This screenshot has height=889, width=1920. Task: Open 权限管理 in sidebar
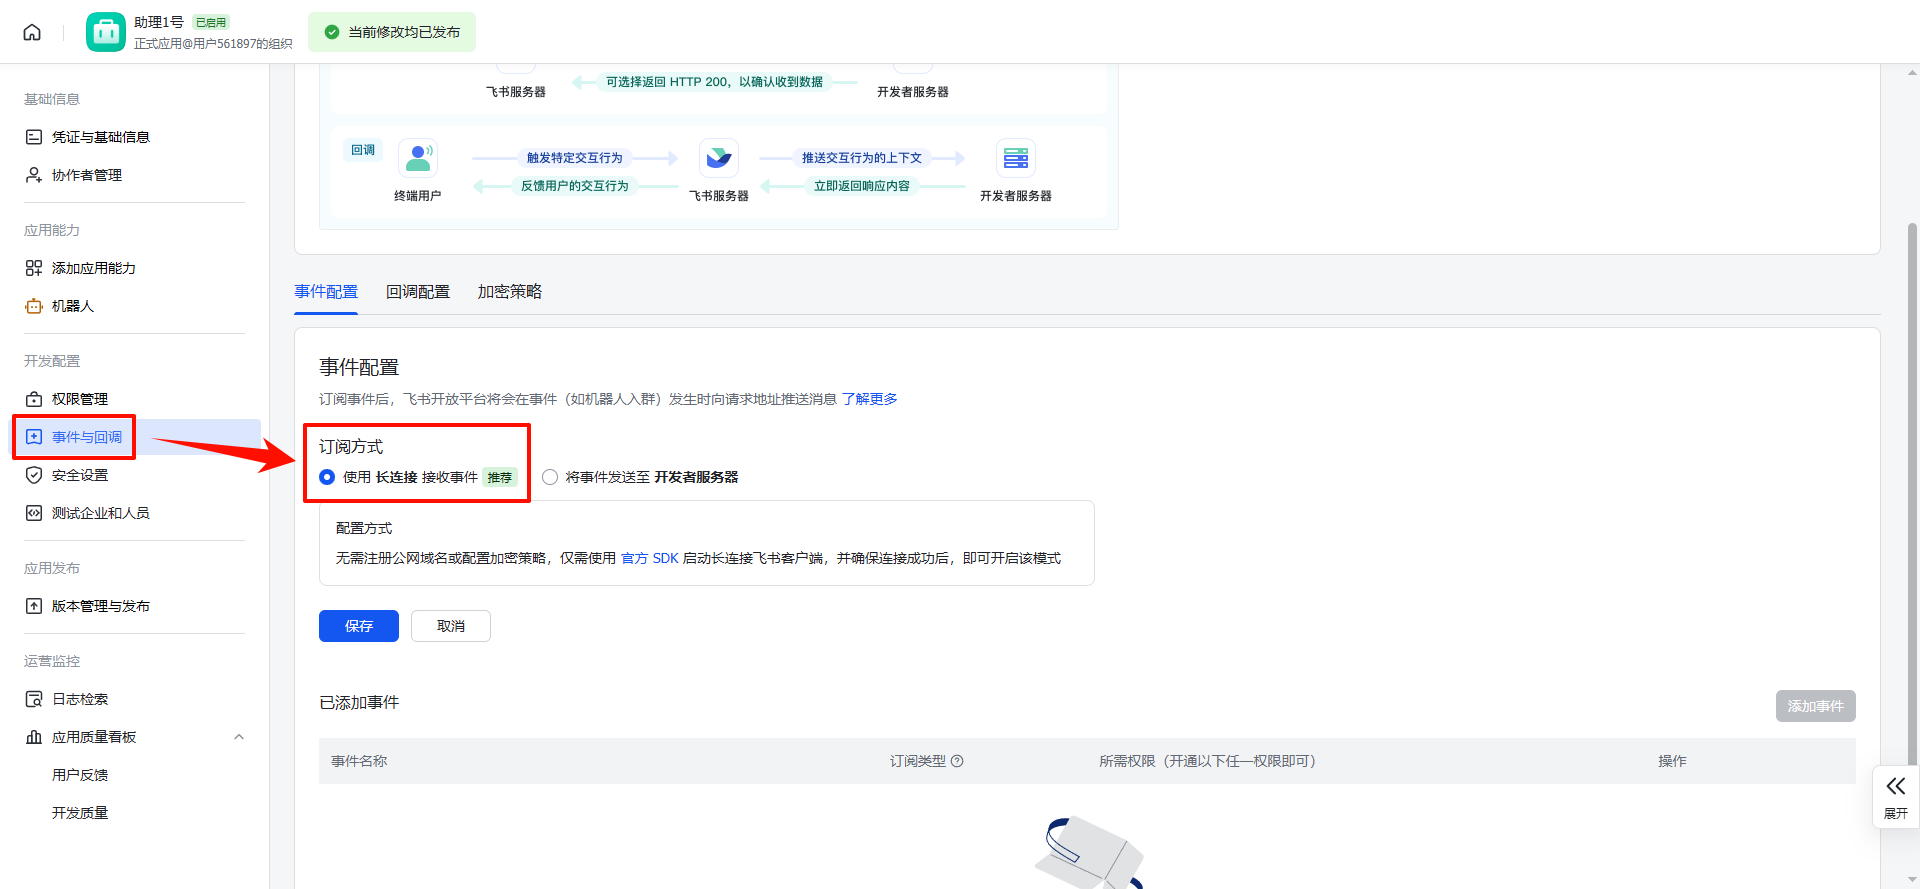pyautogui.click(x=79, y=399)
